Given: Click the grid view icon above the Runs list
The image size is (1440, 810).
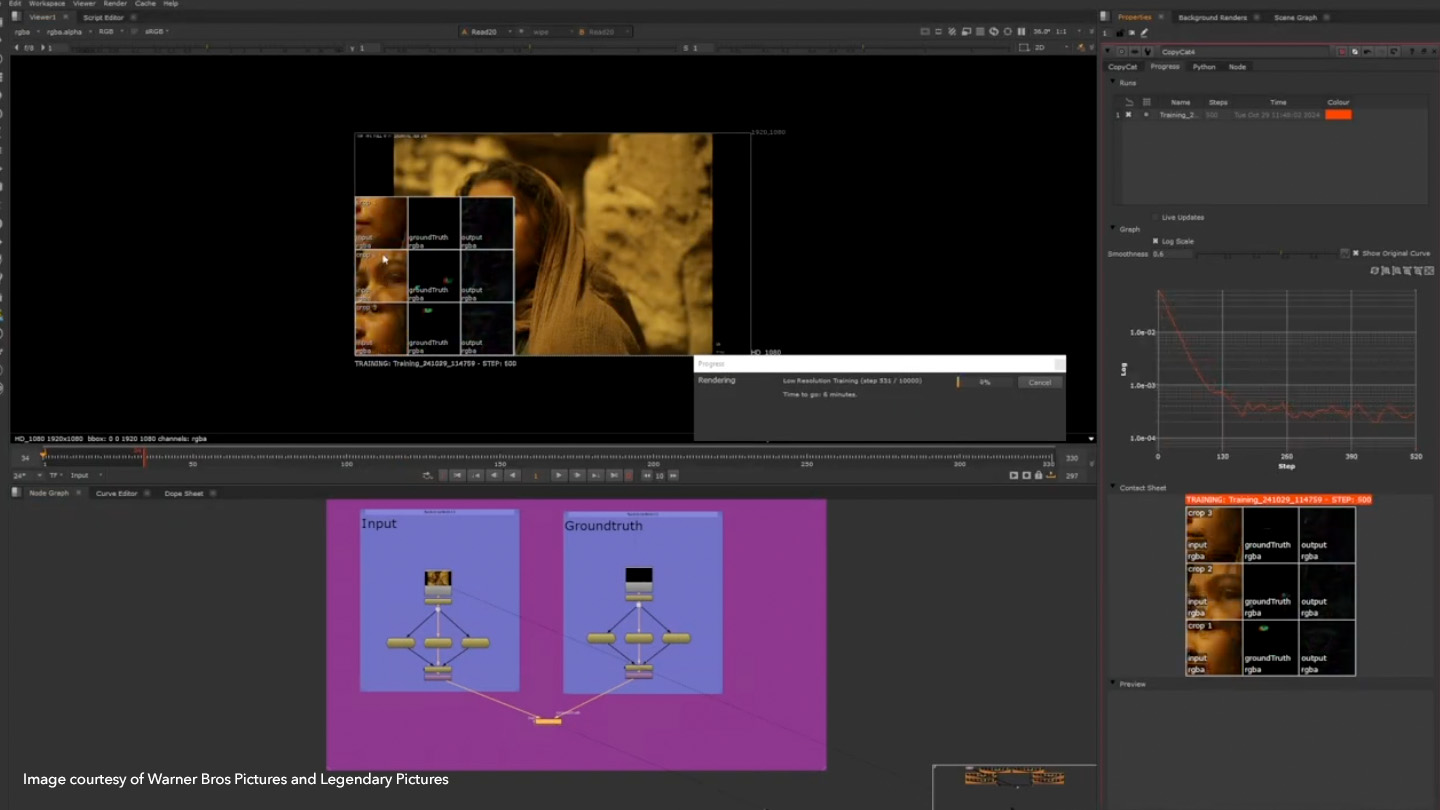Looking at the screenshot, I should [x=1146, y=101].
